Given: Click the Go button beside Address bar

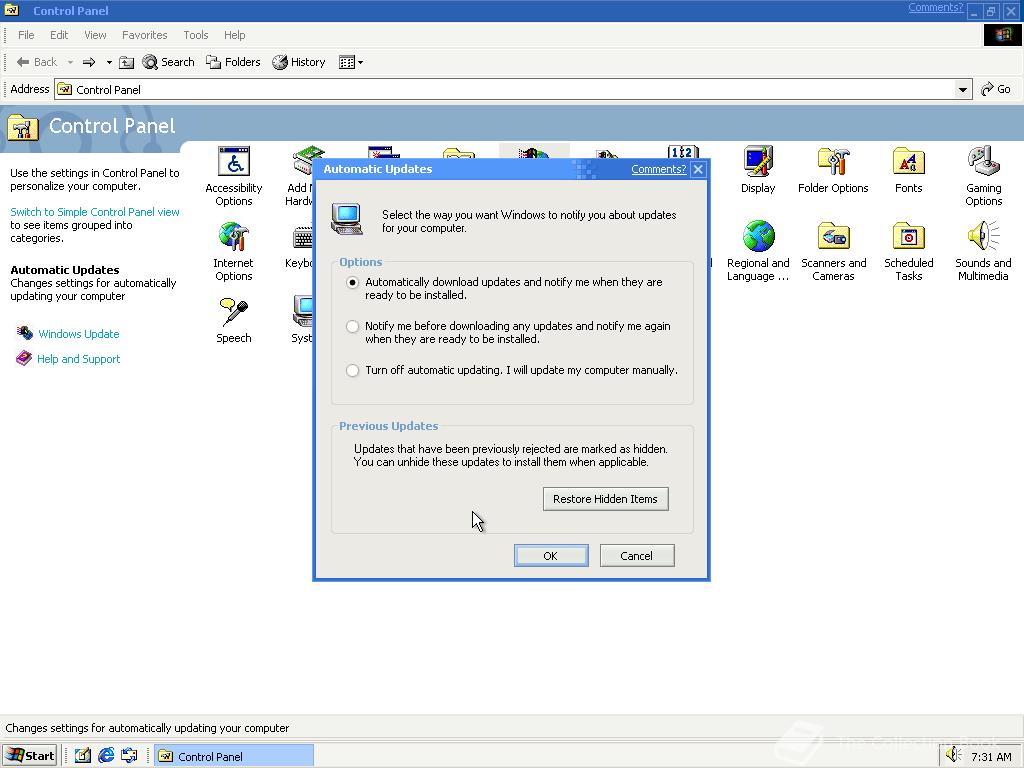Looking at the screenshot, I should tap(996, 89).
